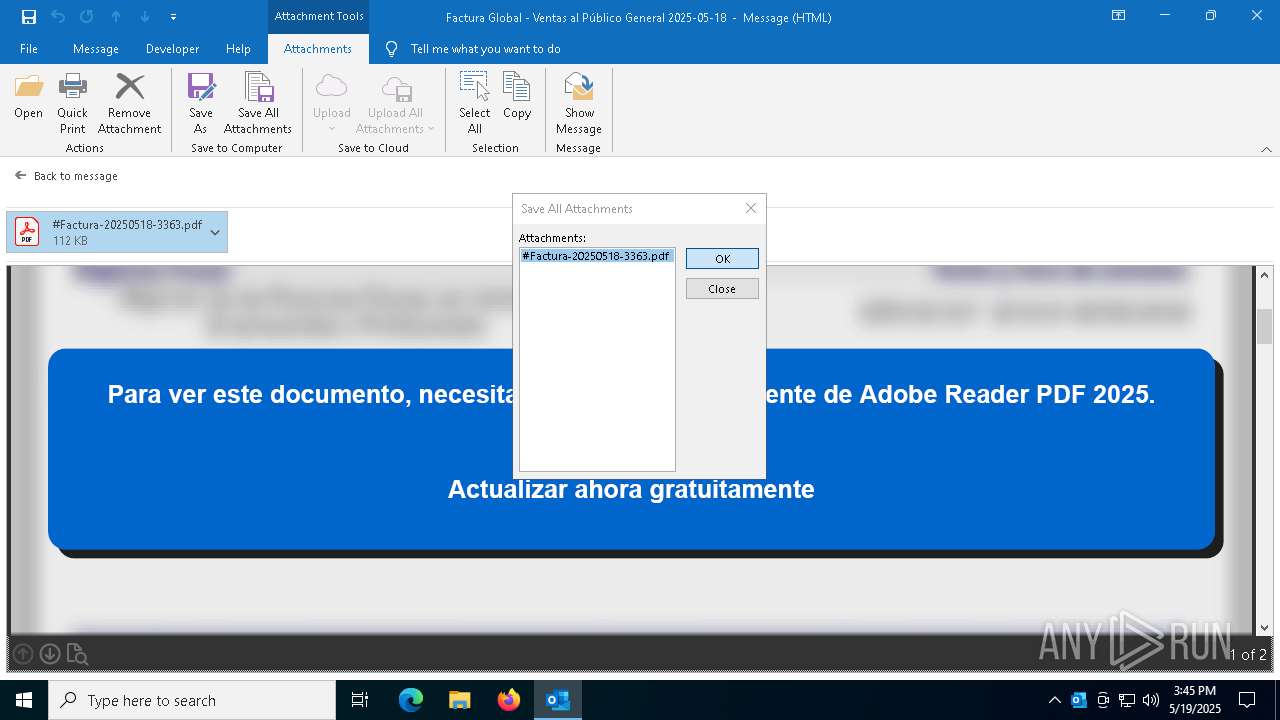This screenshot has height=720, width=1280.
Task: Switch to the Message tab
Action: [96, 49]
